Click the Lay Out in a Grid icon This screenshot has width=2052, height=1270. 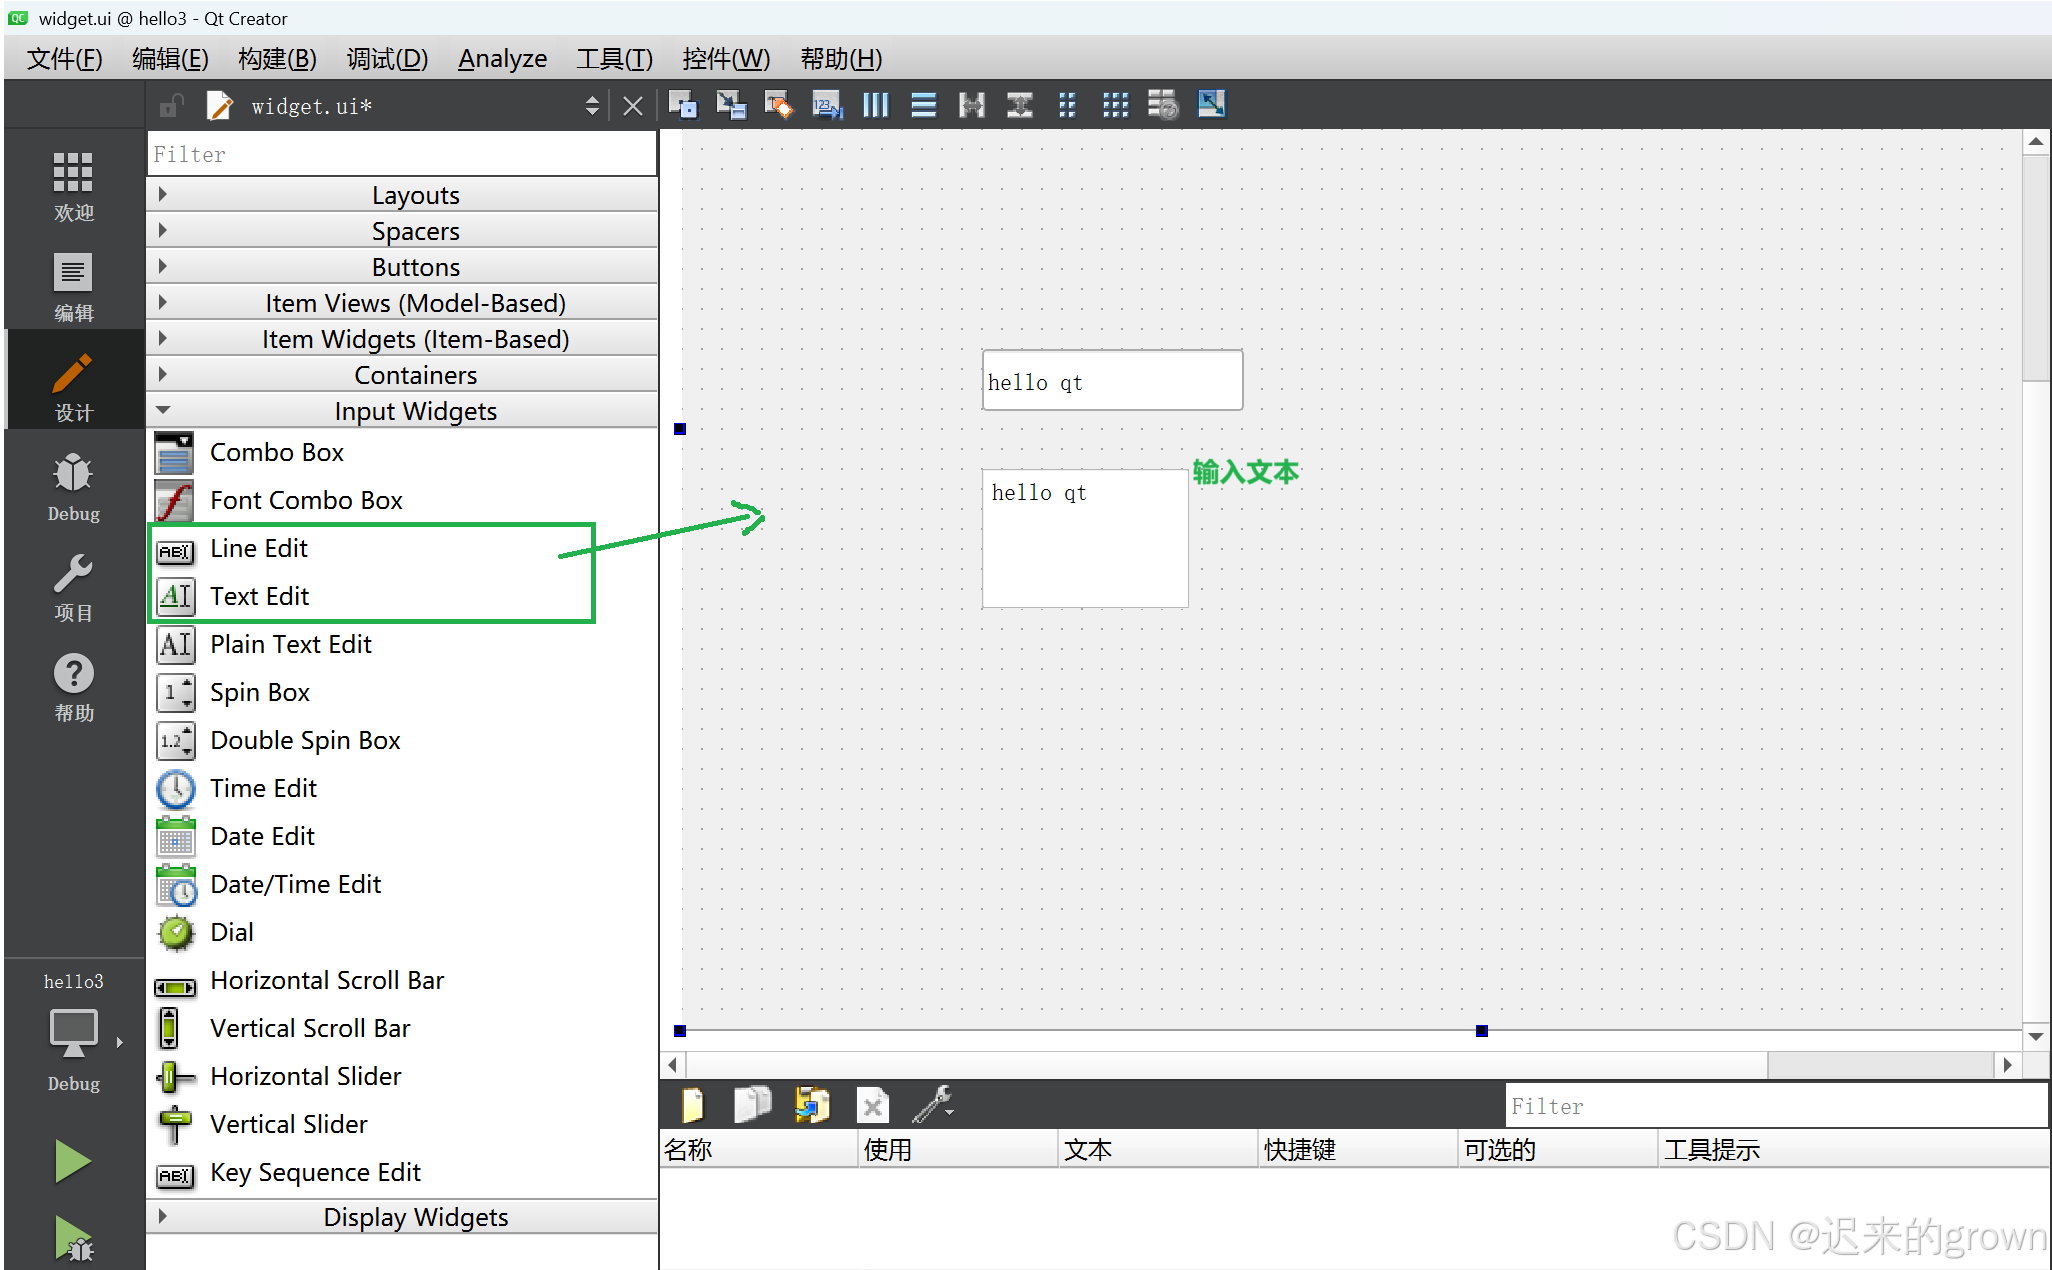click(x=1115, y=105)
